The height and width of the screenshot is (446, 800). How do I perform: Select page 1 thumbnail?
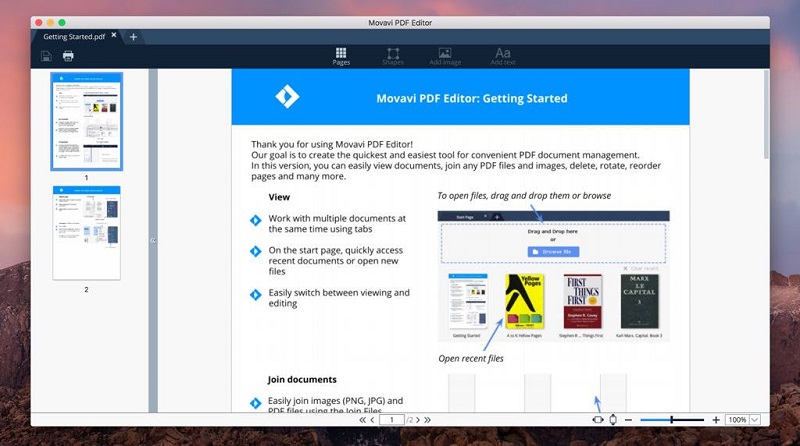(x=86, y=120)
